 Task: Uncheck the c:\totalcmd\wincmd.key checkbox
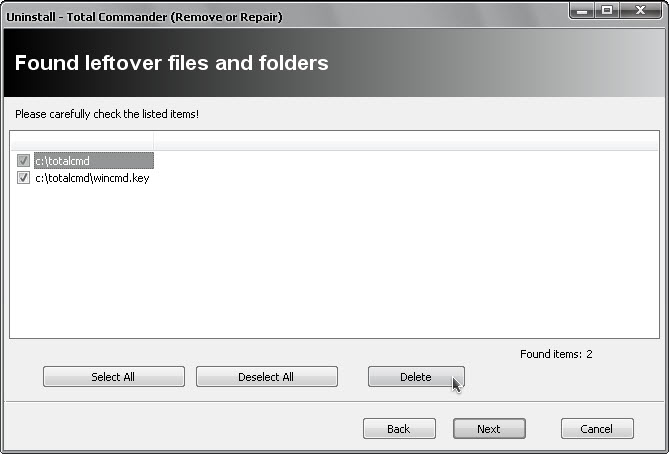[x=23, y=178]
